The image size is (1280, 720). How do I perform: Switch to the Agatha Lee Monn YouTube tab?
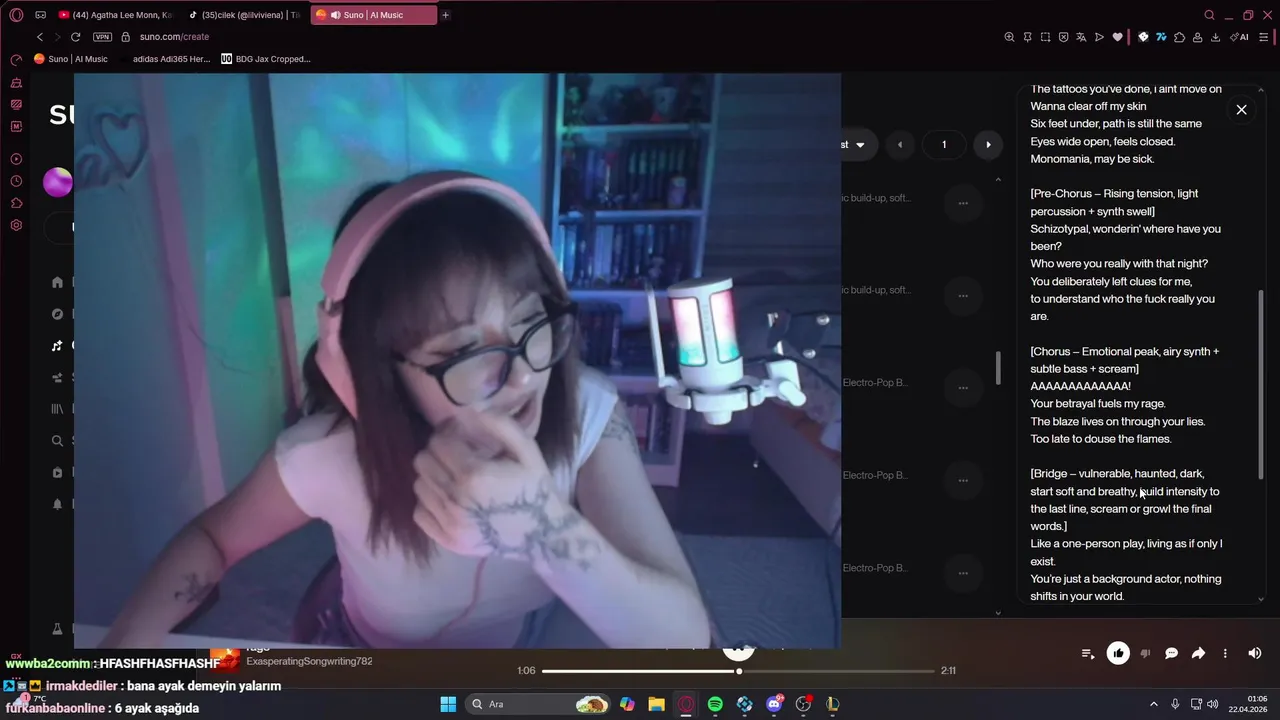(x=116, y=15)
